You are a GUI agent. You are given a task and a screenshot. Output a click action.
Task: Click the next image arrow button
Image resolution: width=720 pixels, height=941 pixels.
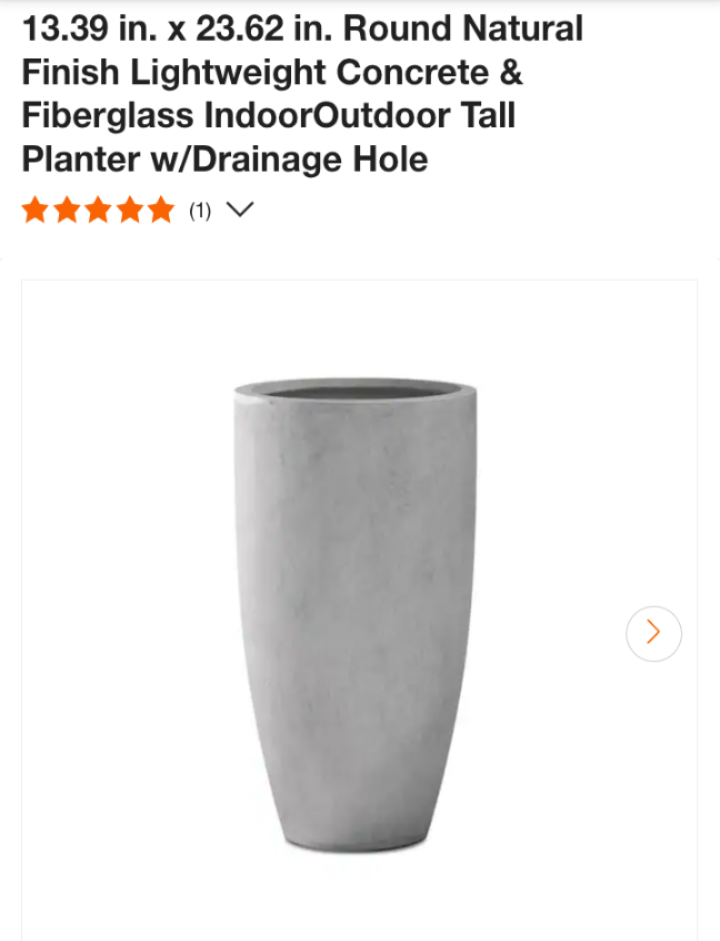(x=653, y=634)
